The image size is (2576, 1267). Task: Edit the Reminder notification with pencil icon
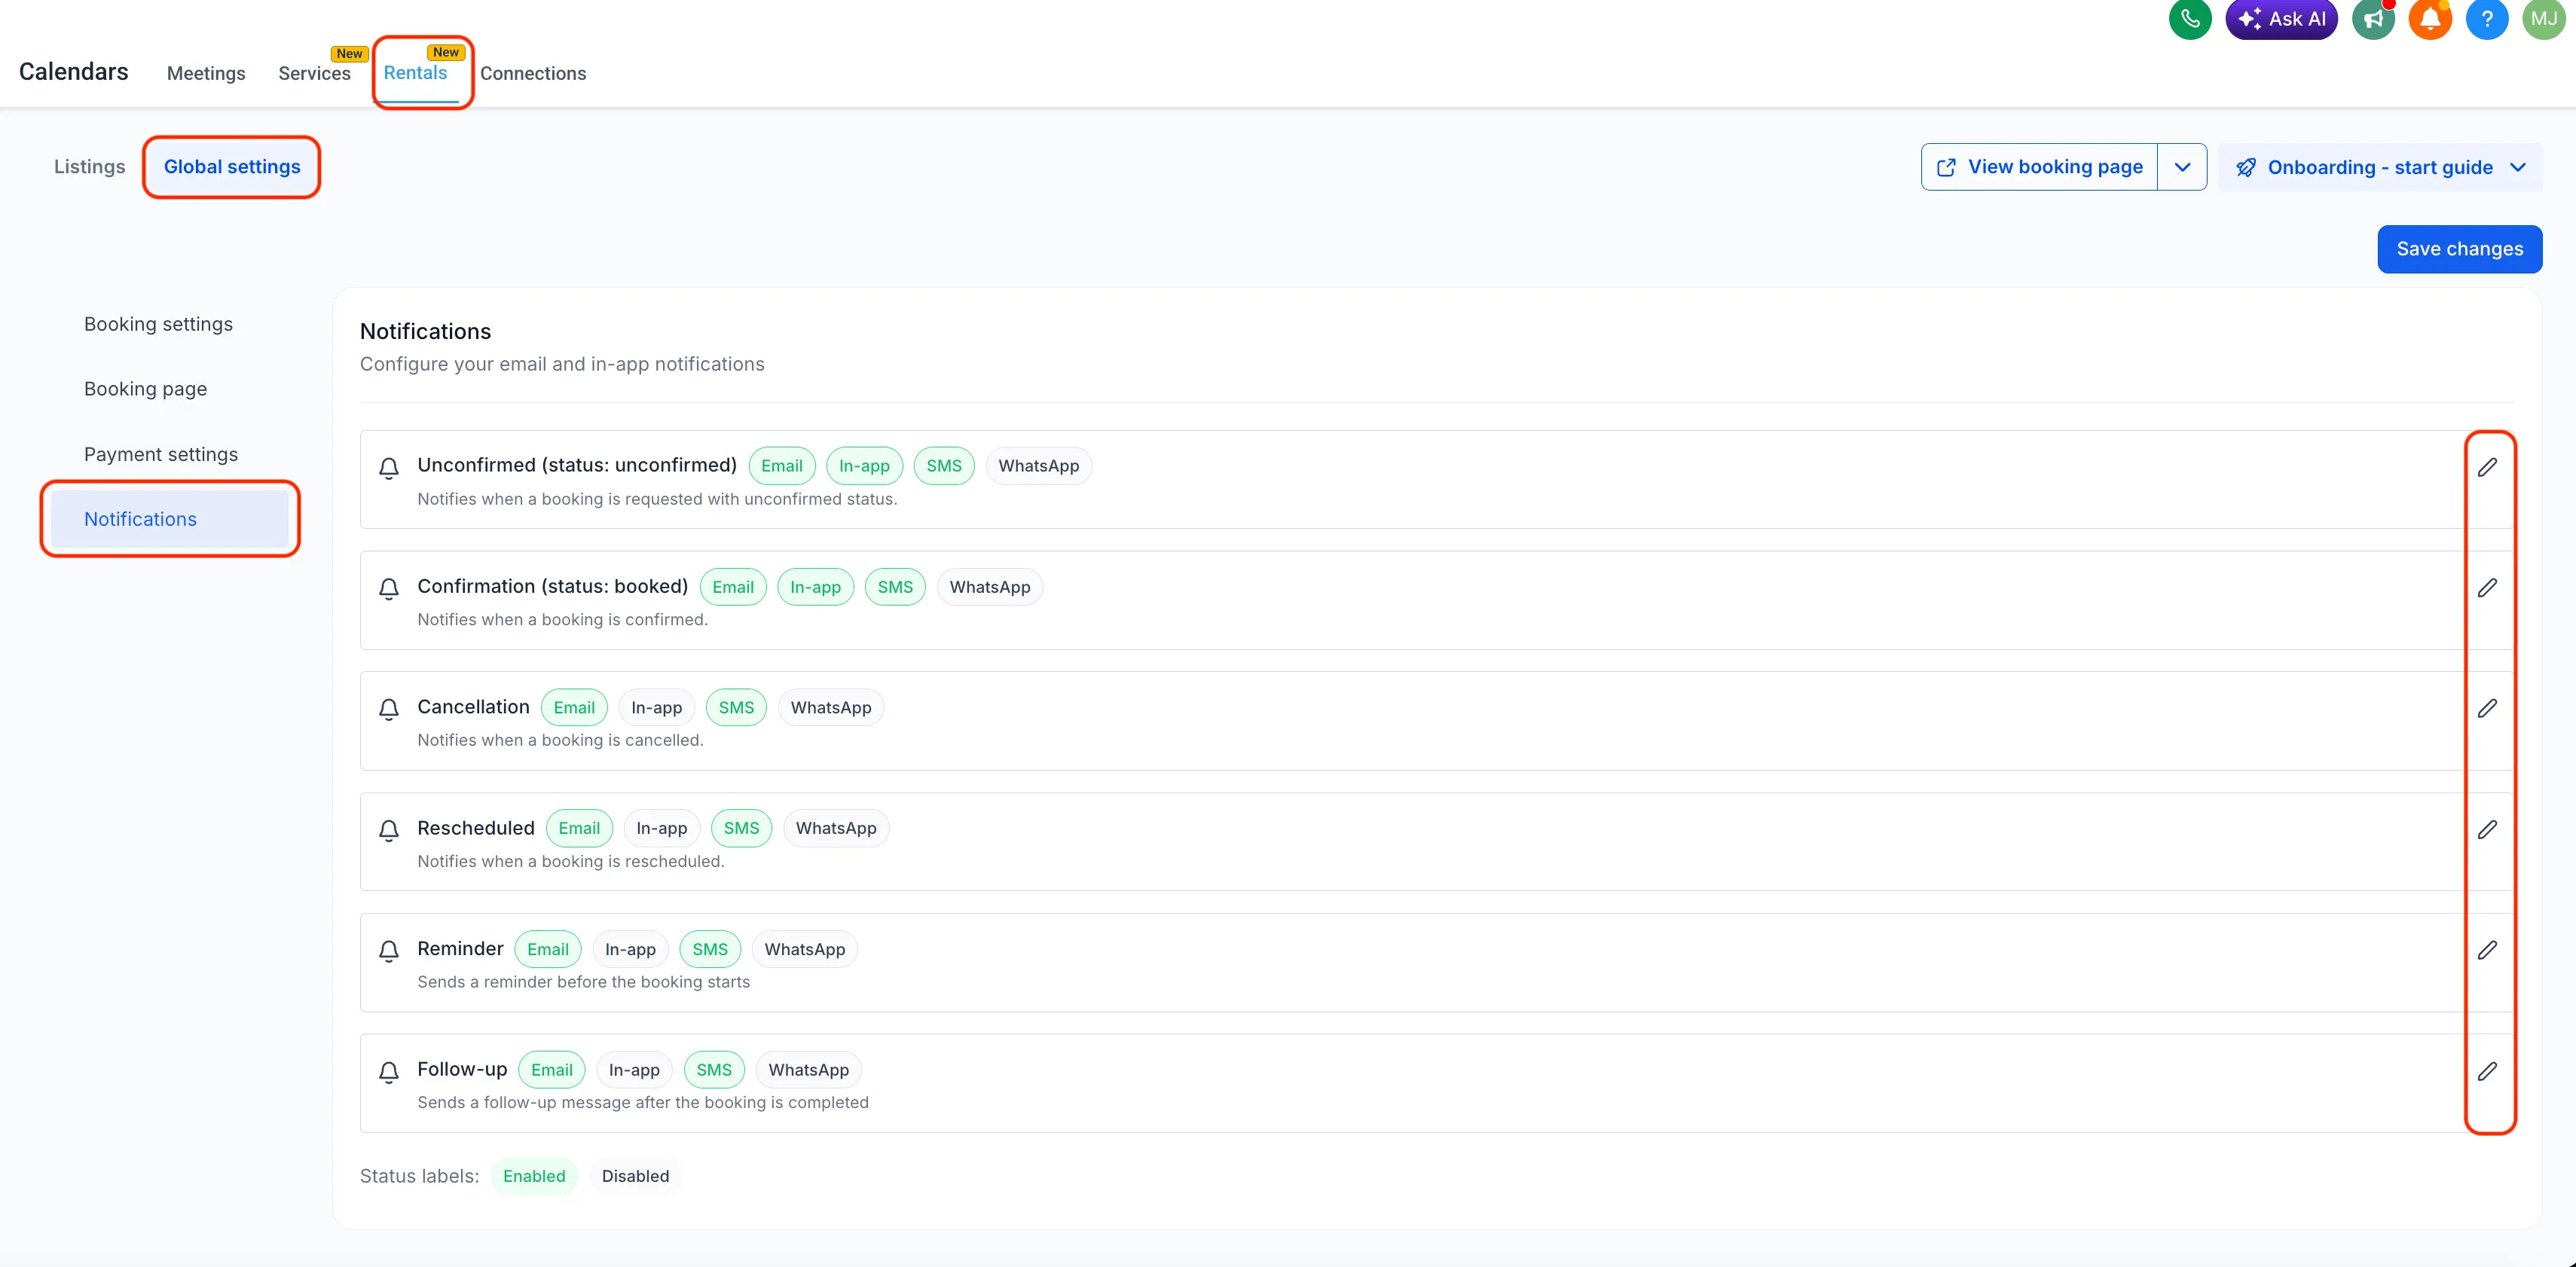coord(2487,950)
